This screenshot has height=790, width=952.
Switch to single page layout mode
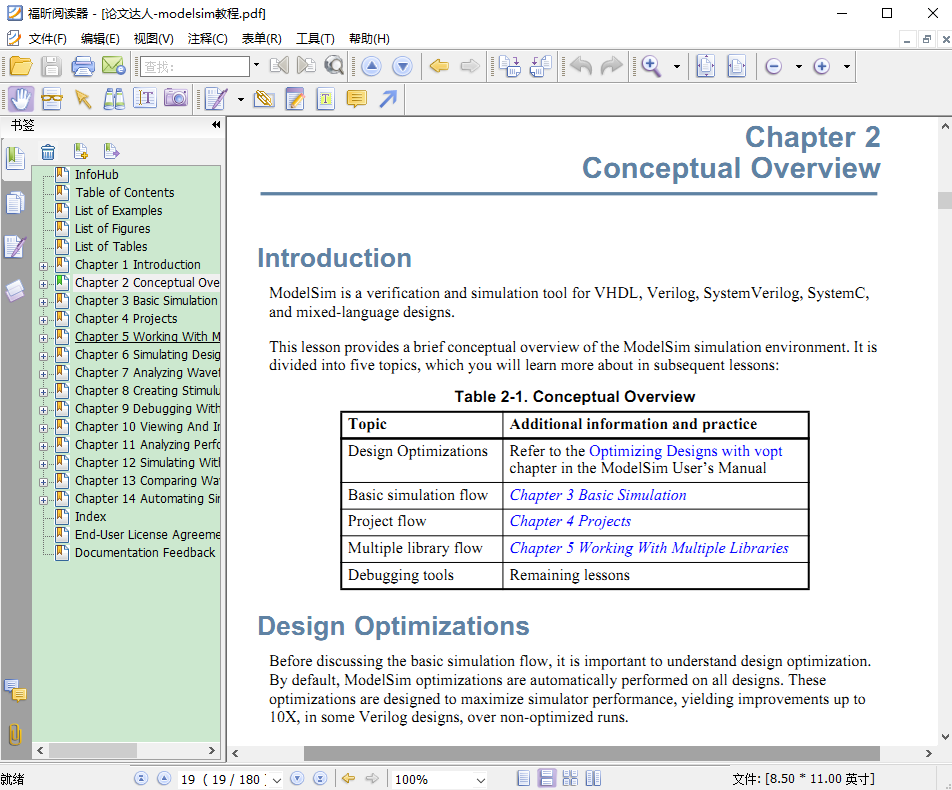click(x=524, y=779)
